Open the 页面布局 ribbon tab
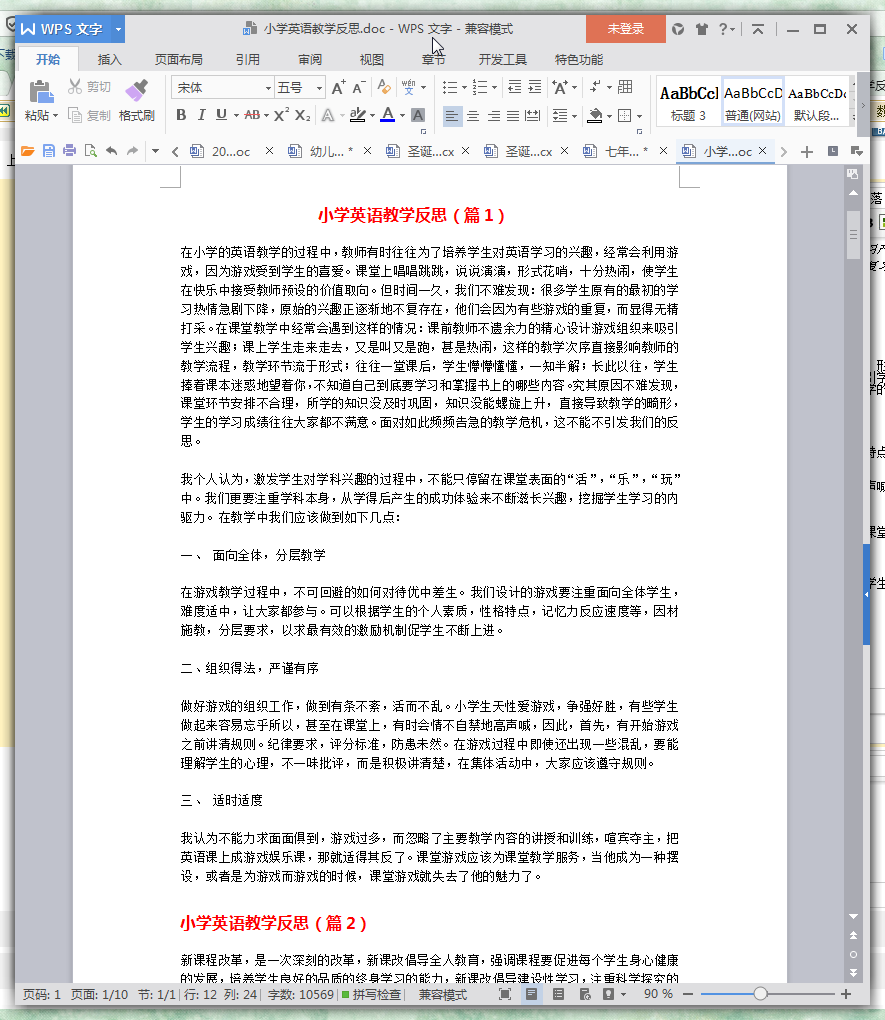This screenshot has height=1020, width=885. pos(178,60)
